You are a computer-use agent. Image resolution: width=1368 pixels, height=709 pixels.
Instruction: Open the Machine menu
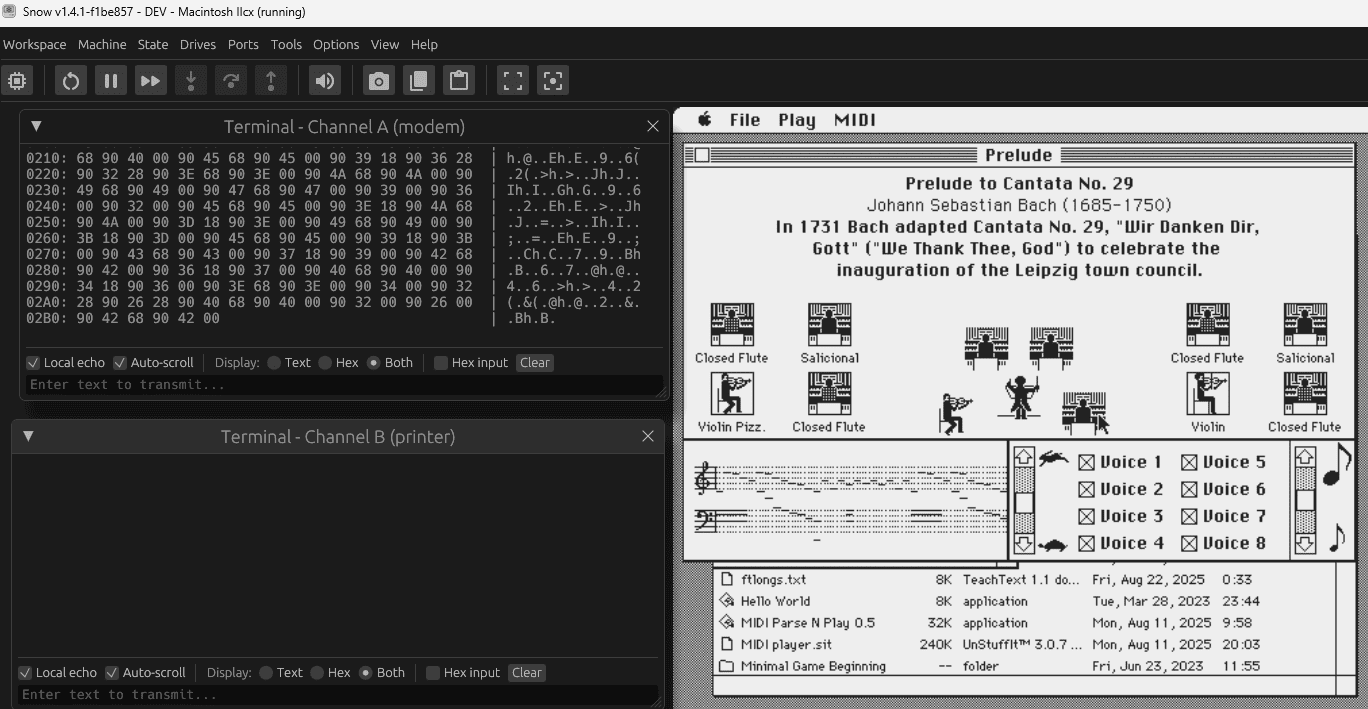click(102, 44)
